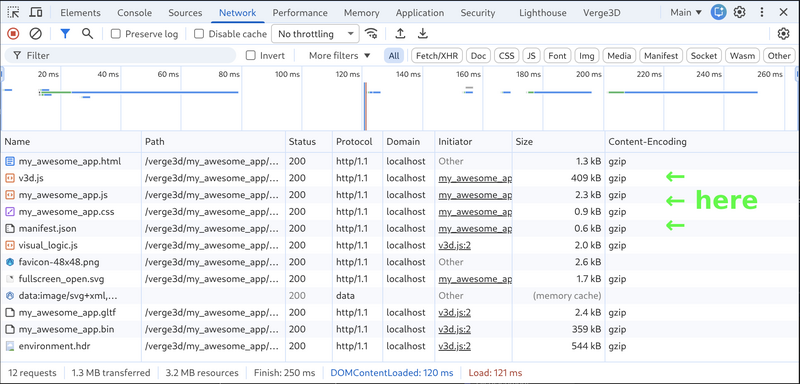This screenshot has height=384, width=800.
Task: Click the 409 kB size cell
Action: pos(558,178)
